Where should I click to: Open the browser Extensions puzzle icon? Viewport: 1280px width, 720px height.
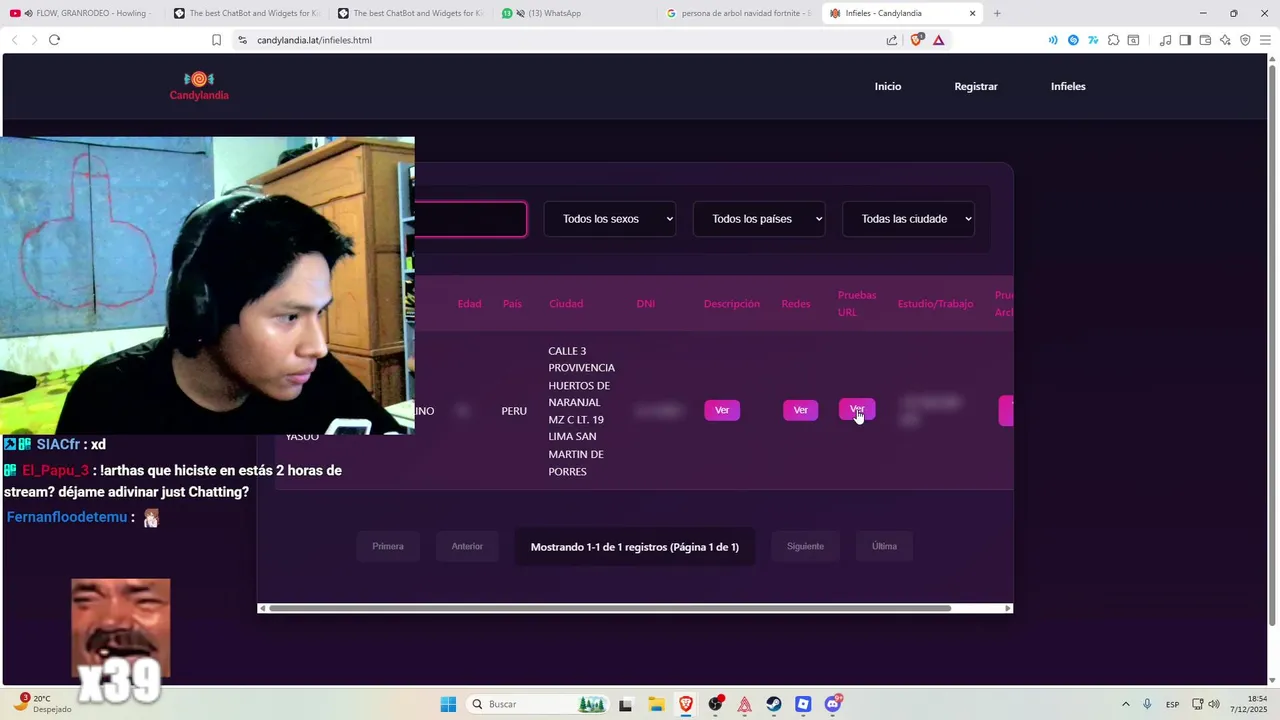pos(1113,40)
